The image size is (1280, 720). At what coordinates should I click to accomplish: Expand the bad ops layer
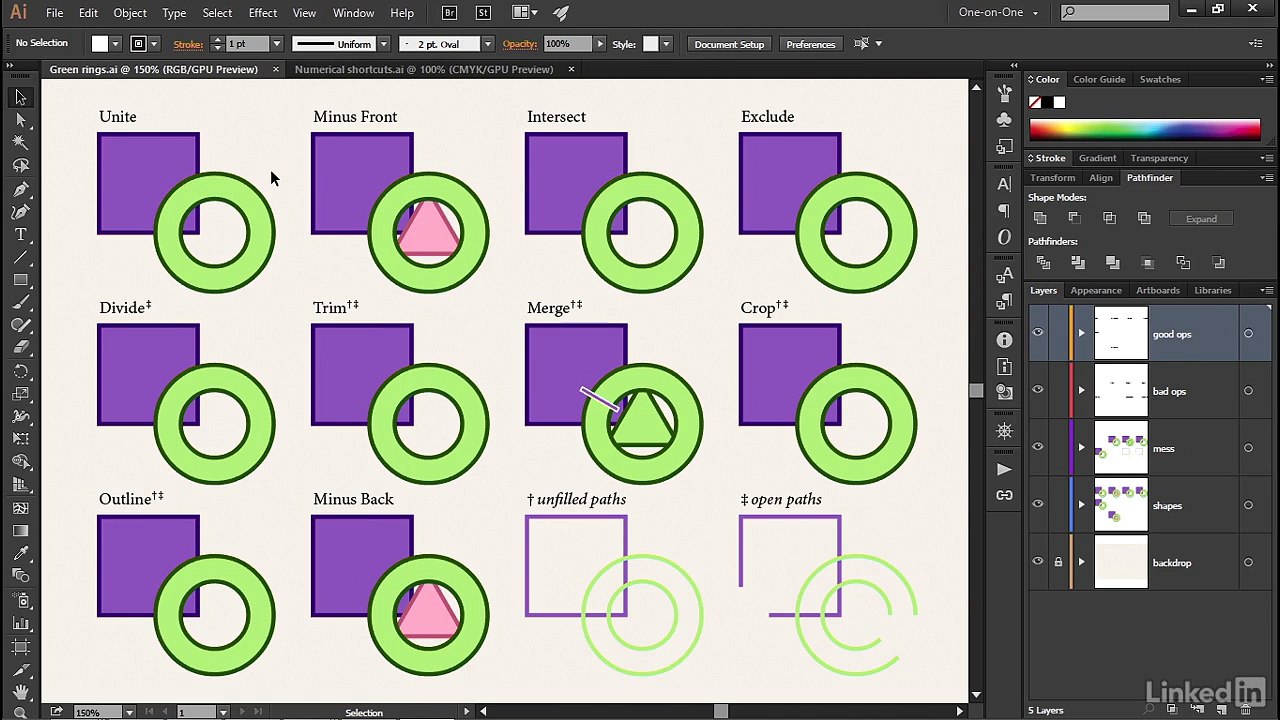tap(1081, 391)
